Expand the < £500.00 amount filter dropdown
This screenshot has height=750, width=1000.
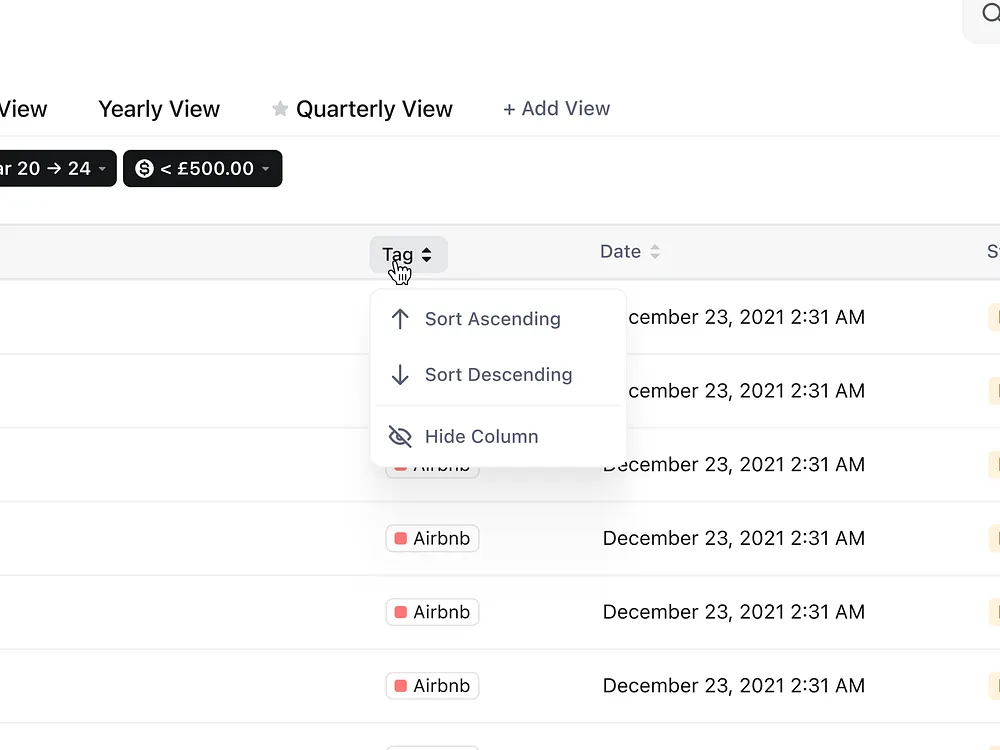[266, 169]
